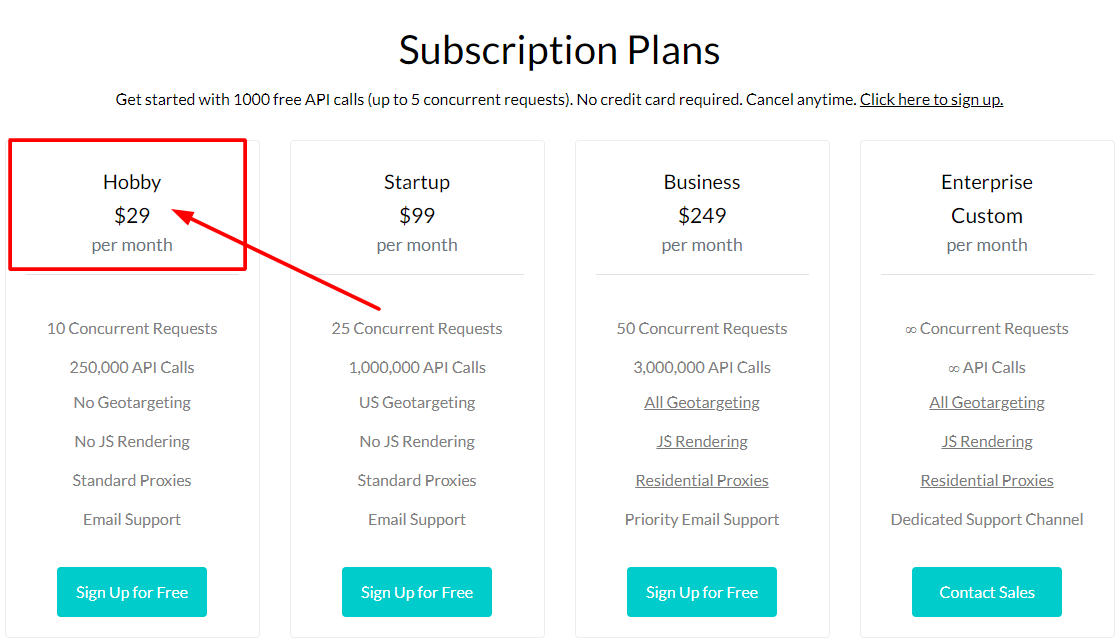This screenshot has width=1118, height=640.
Task: Open 'Residential Proxies' link in the Business column
Action: click(x=701, y=480)
